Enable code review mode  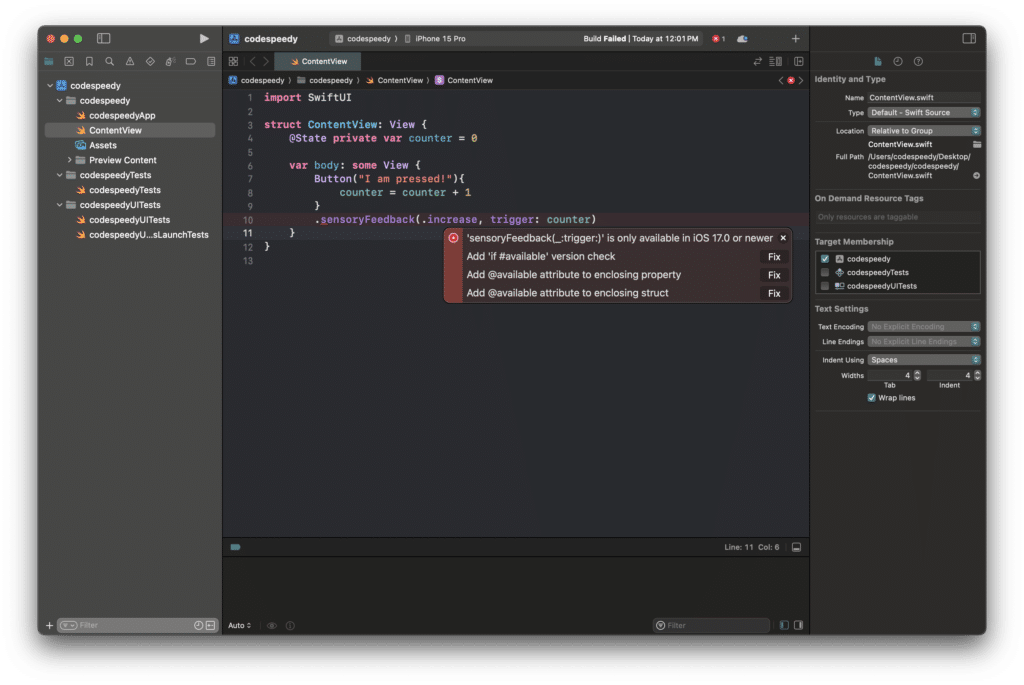click(758, 61)
